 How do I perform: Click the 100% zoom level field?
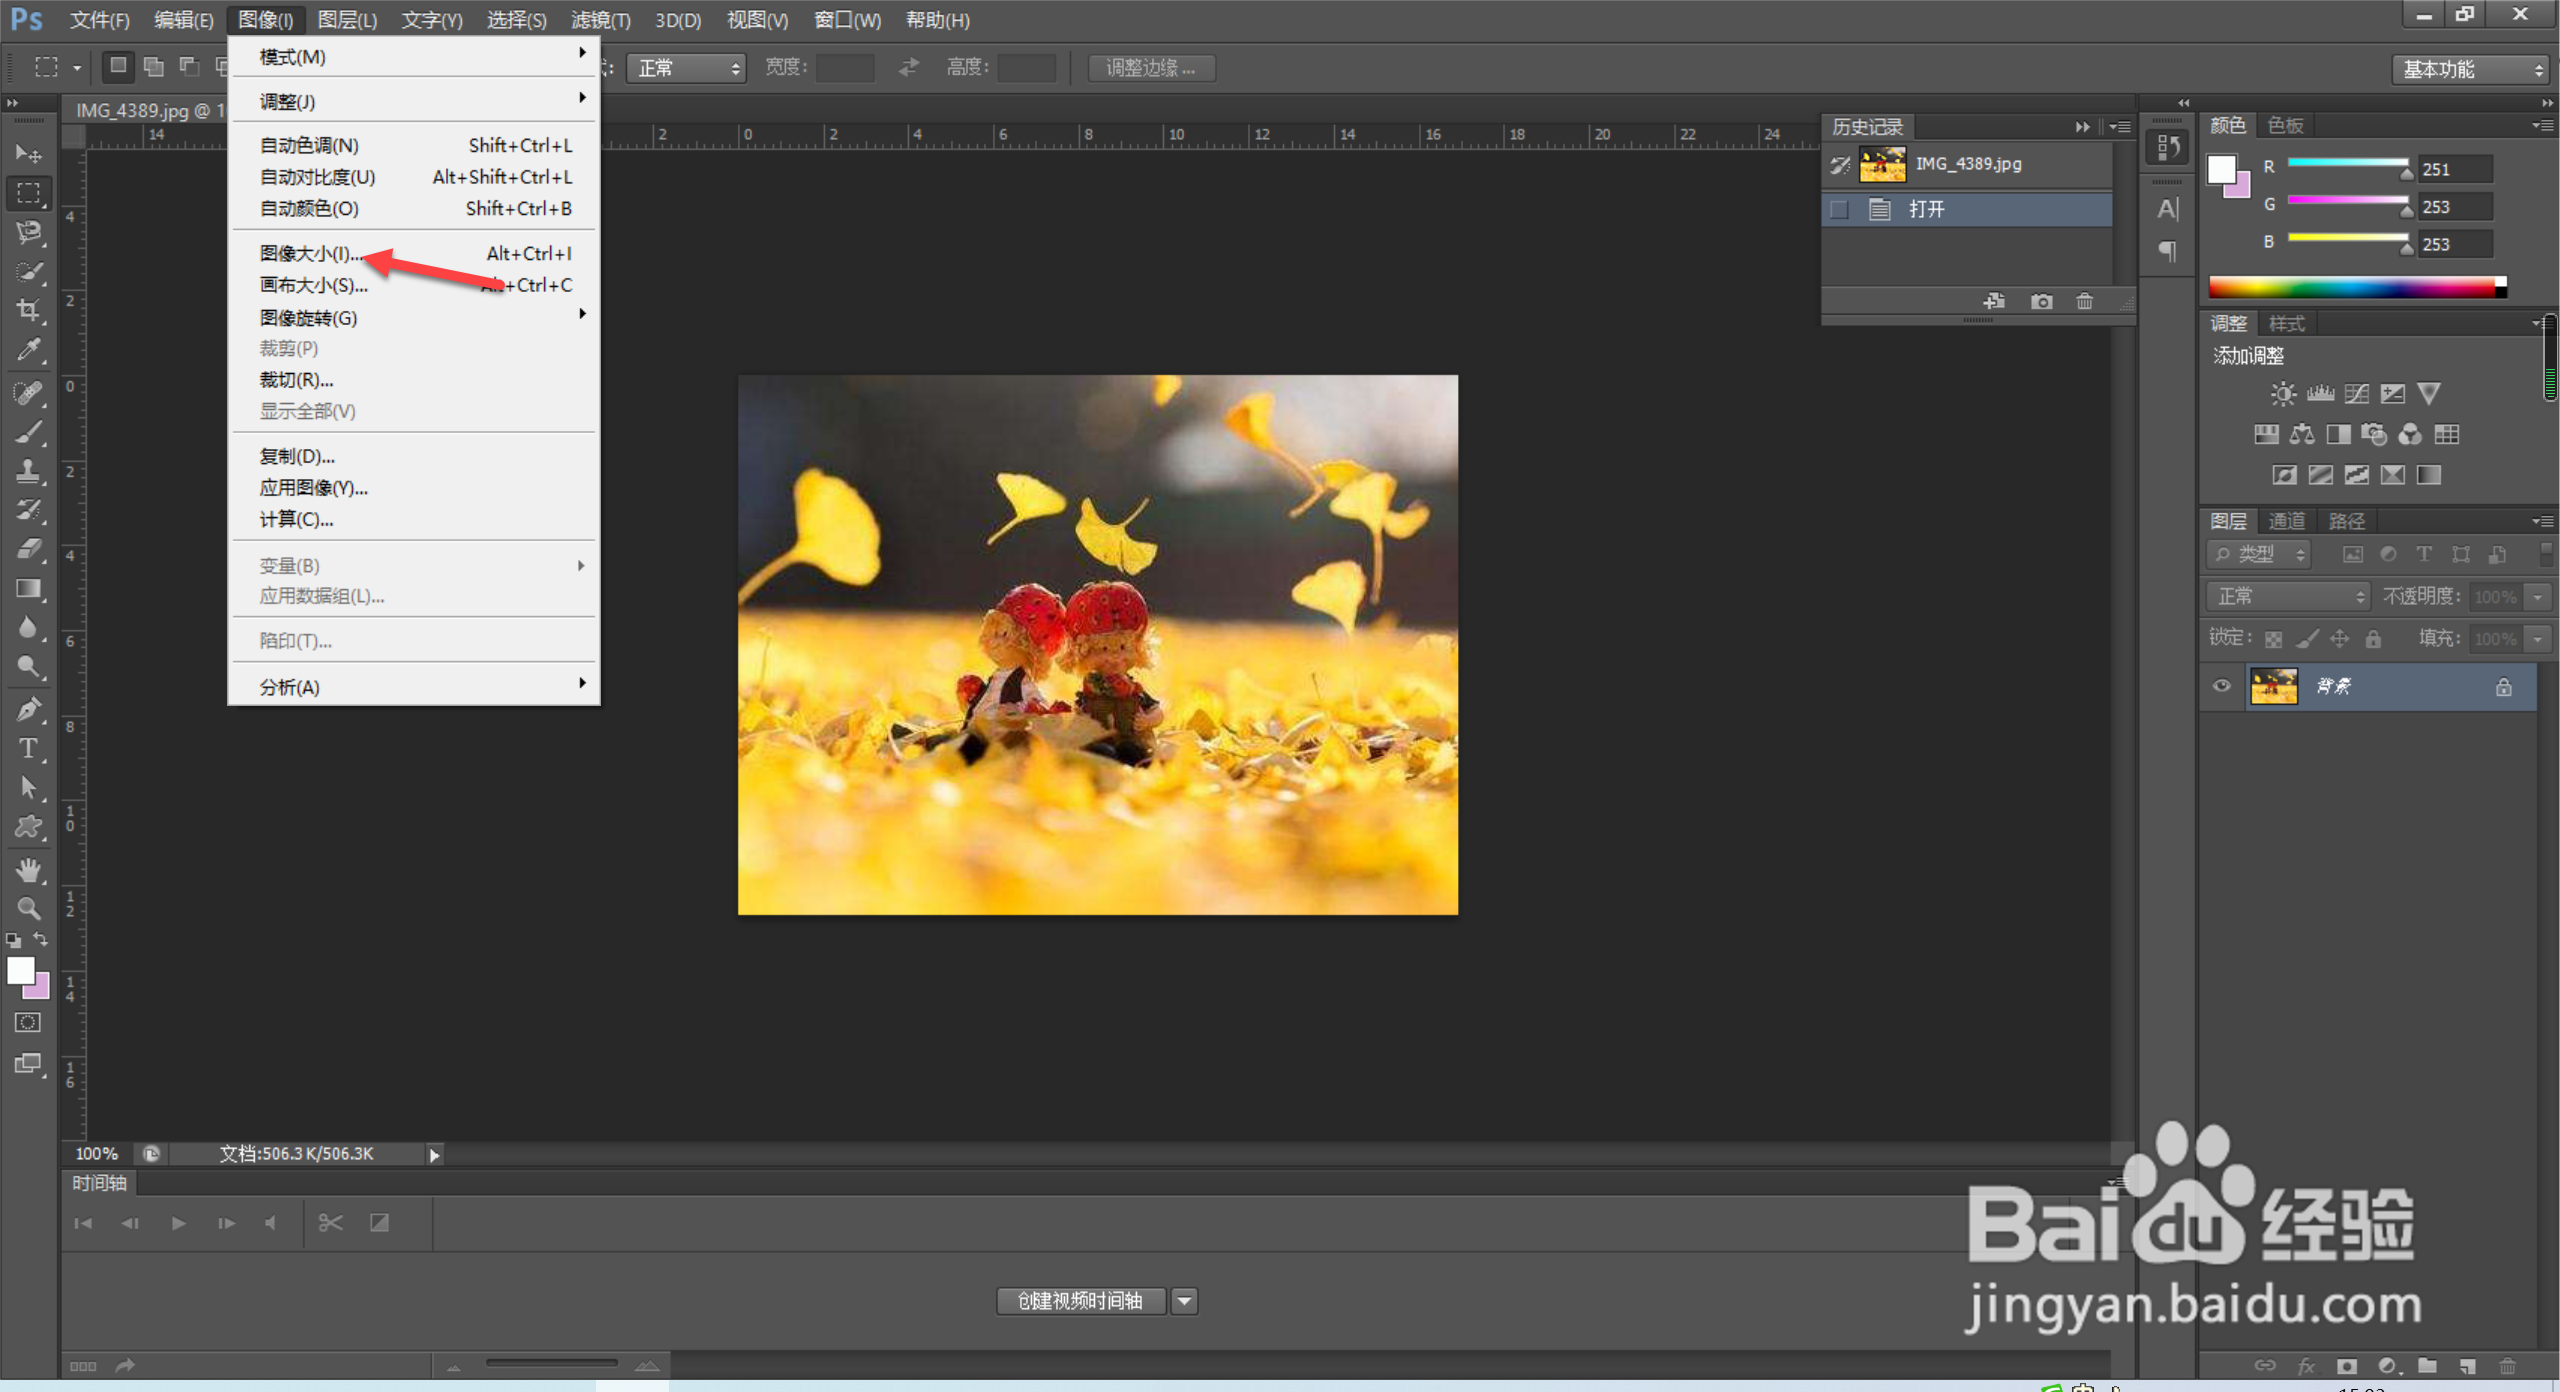pyautogui.click(x=96, y=1154)
